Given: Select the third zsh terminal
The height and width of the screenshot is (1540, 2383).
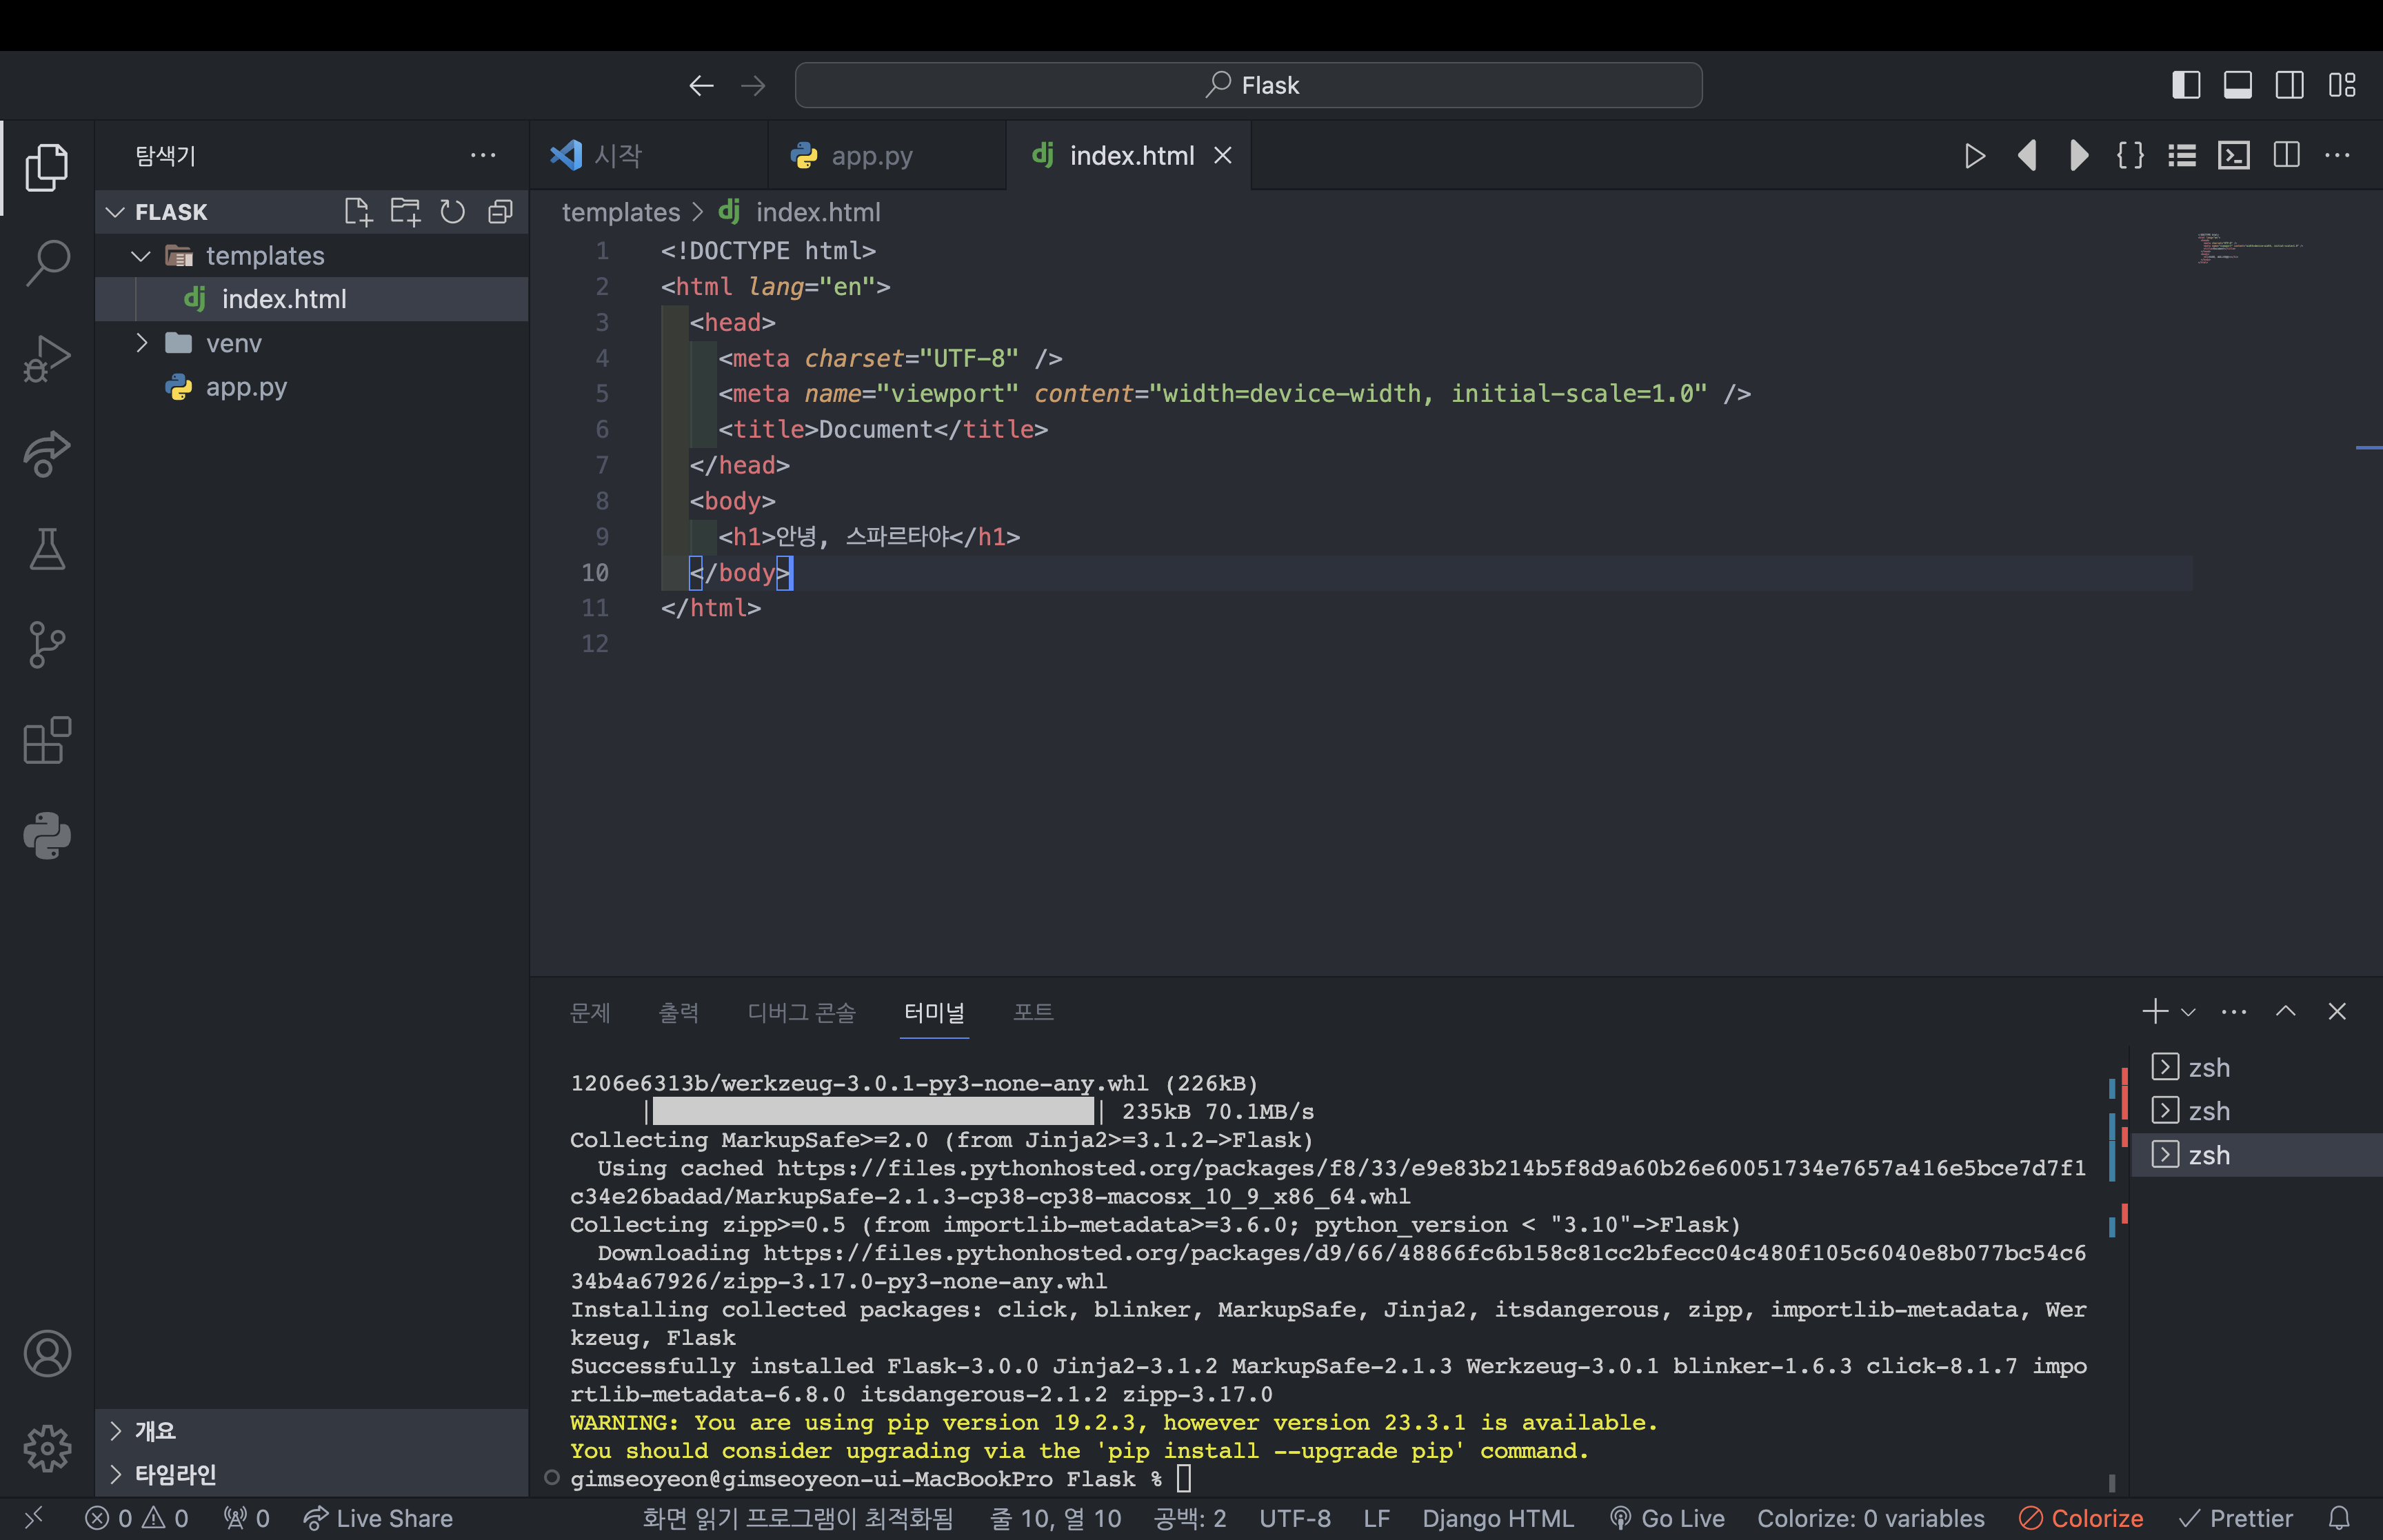Looking at the screenshot, I should [x=2256, y=1155].
